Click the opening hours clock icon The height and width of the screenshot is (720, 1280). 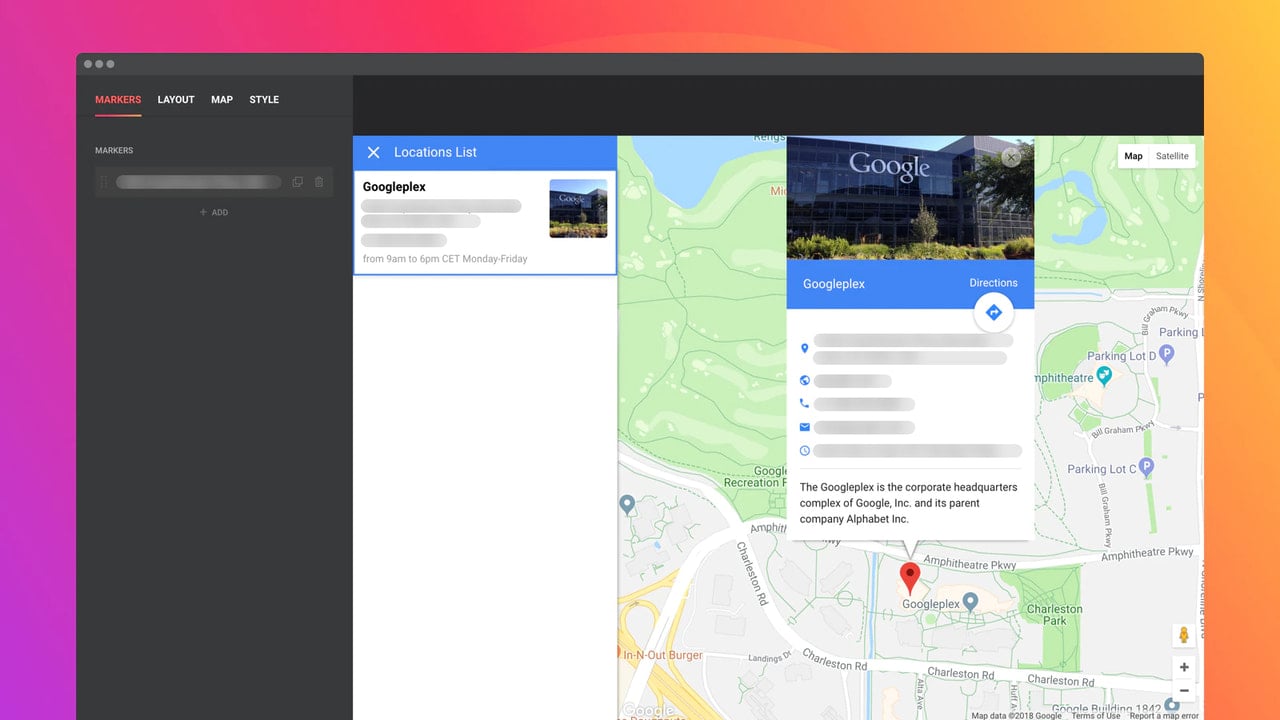tap(805, 451)
